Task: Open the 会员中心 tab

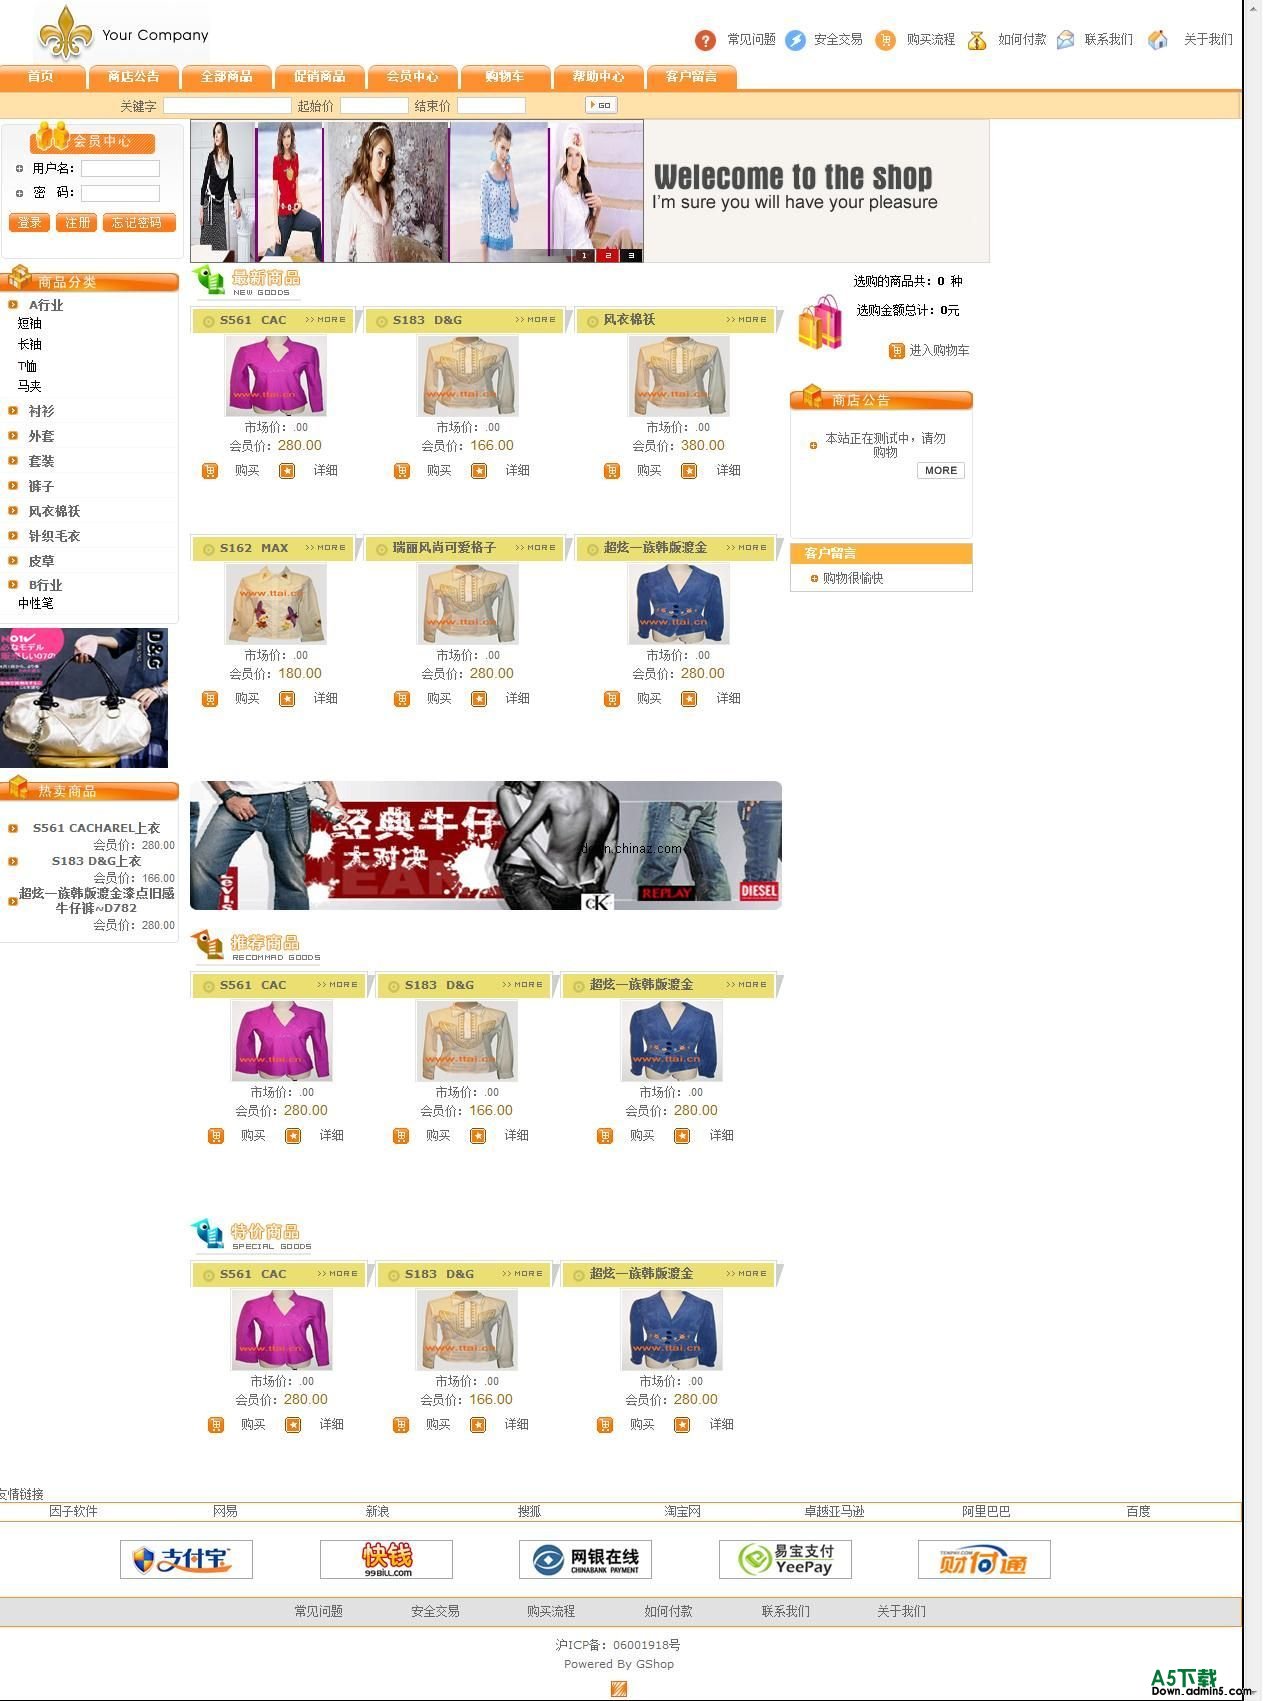Action: (x=412, y=77)
